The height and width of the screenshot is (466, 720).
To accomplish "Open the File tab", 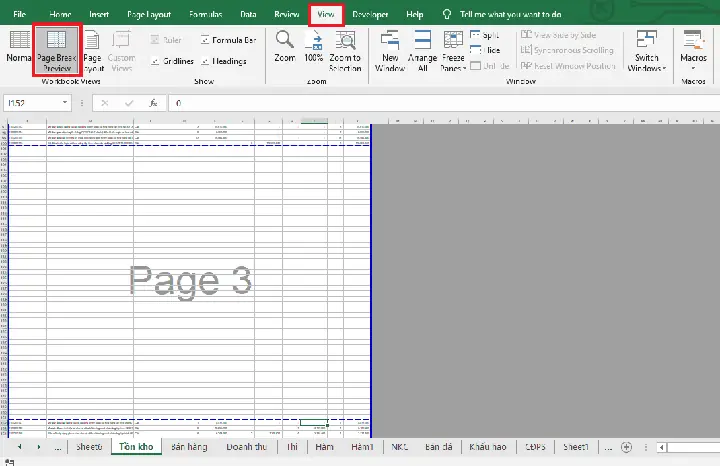I will tap(19, 14).
